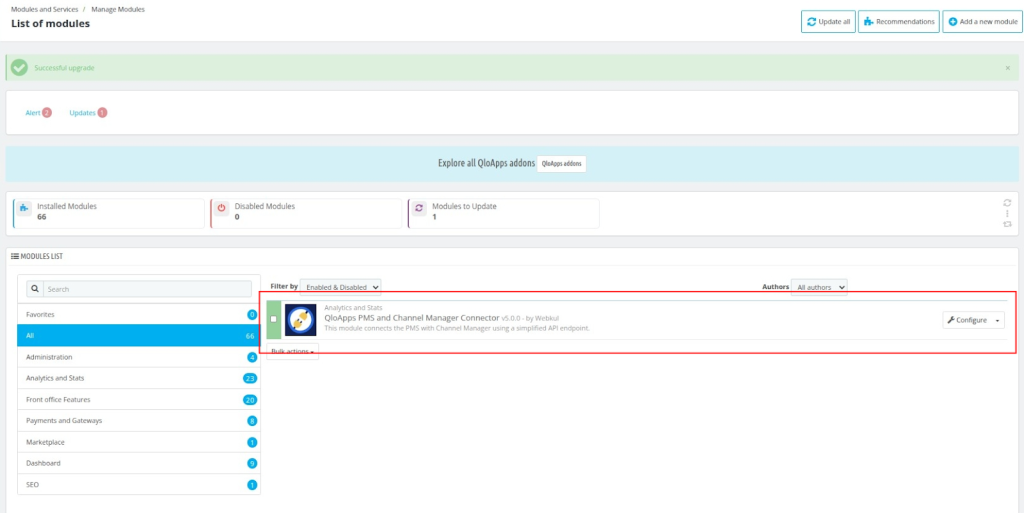Click the bottom icon right of stats panels

1007,224
